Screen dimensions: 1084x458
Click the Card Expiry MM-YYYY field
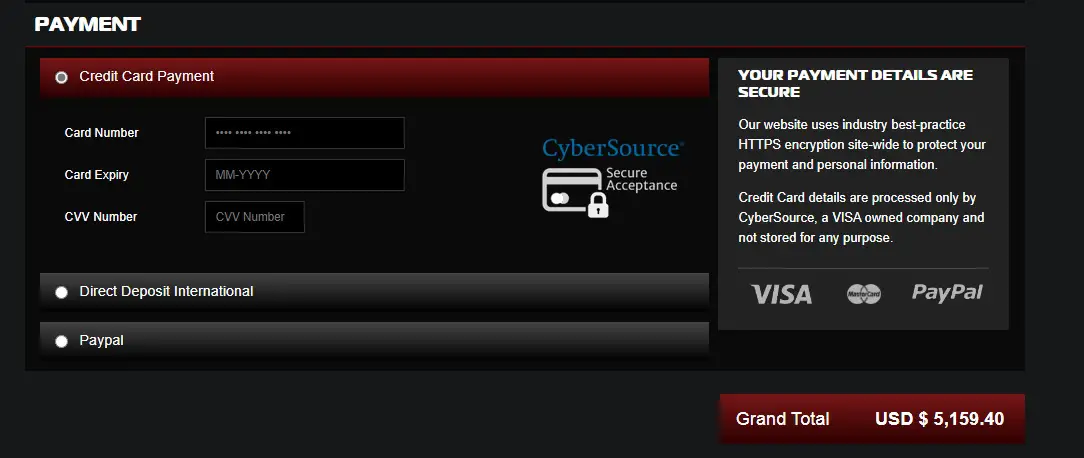(305, 175)
